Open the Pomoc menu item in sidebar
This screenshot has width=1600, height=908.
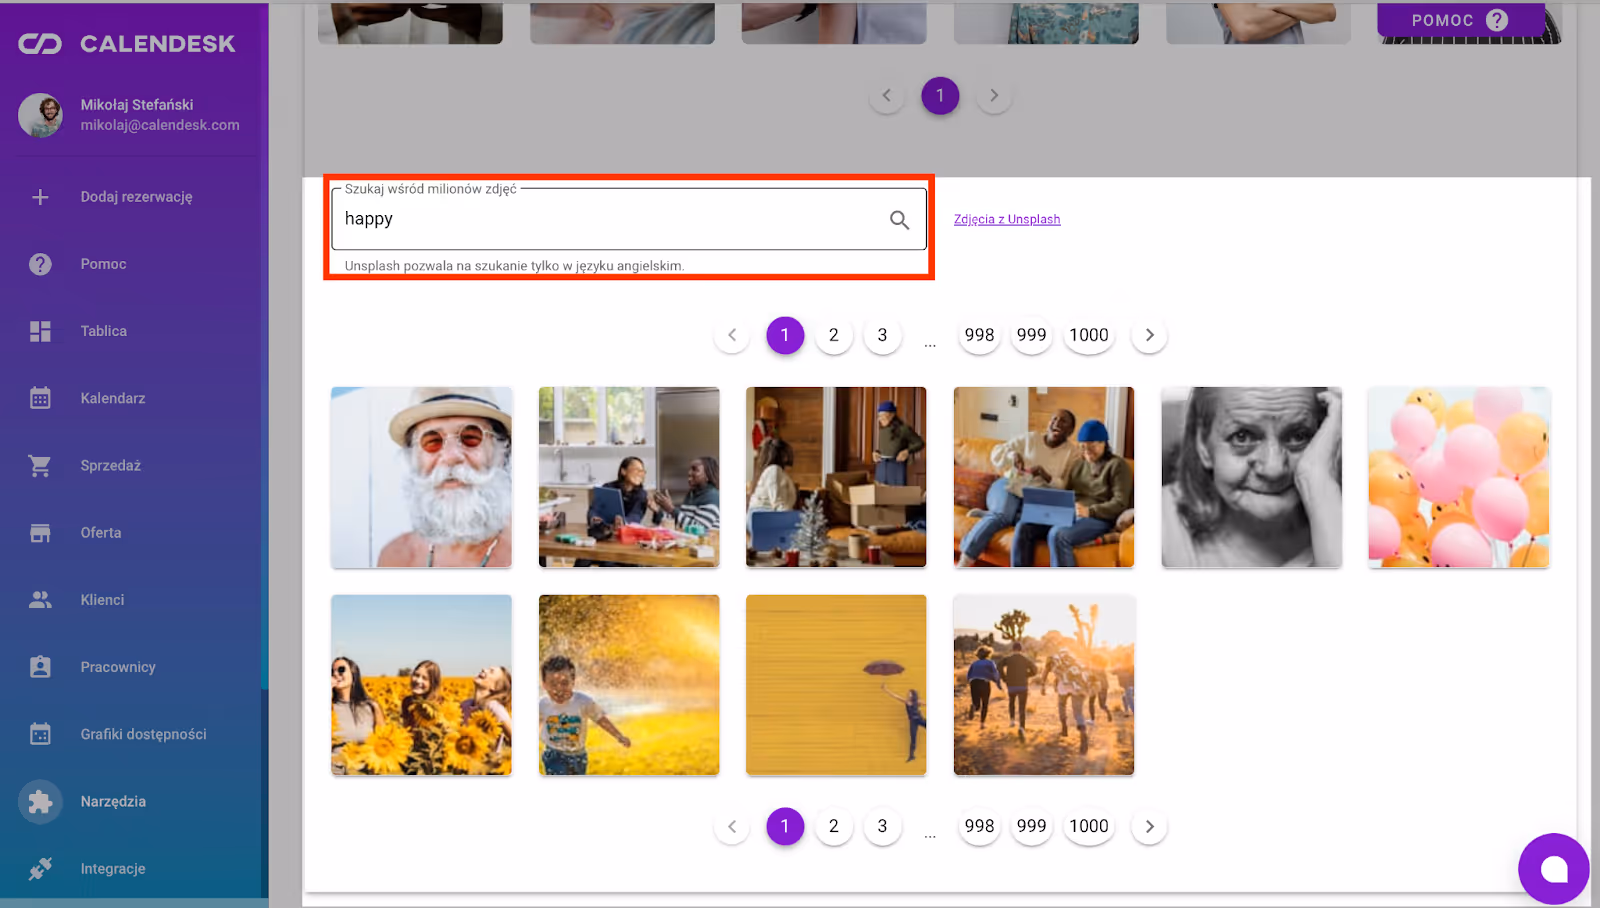click(40, 263)
